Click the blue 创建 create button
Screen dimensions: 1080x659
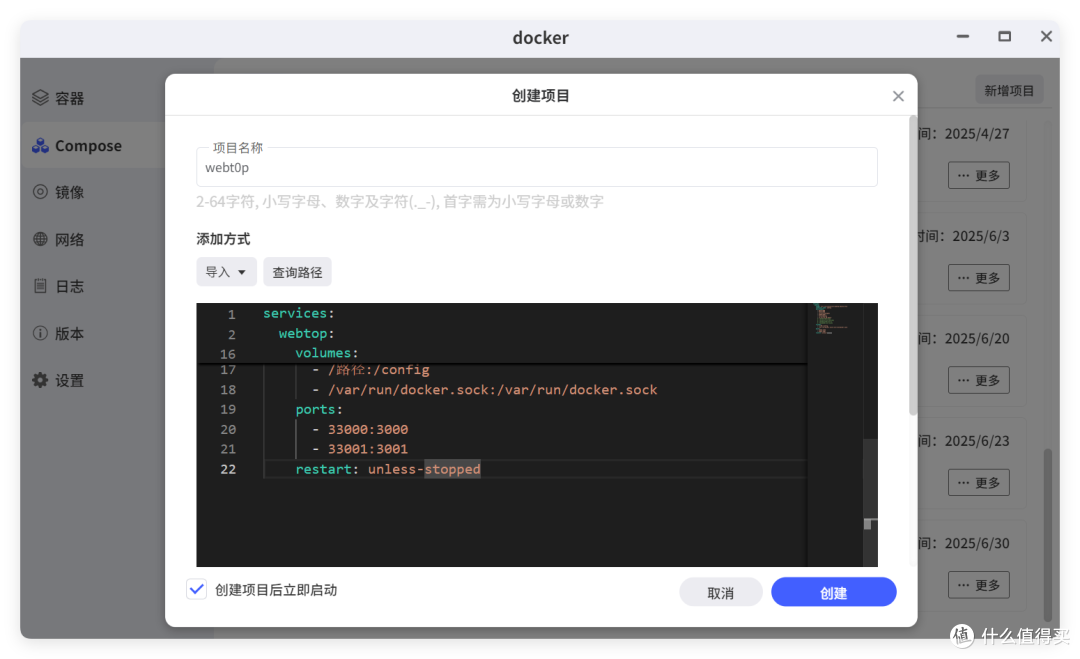(x=833, y=592)
